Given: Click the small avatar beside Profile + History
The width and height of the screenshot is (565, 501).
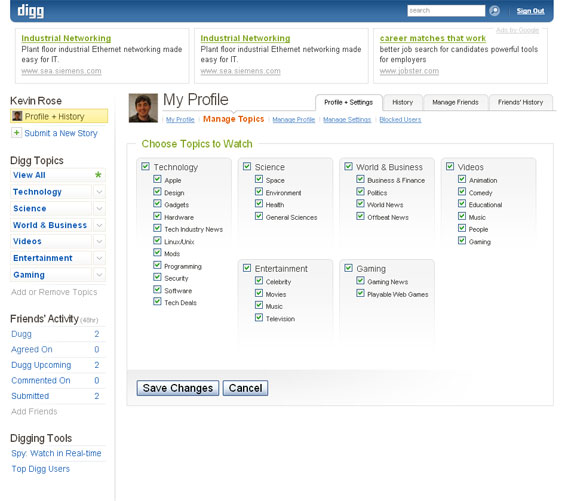Looking at the screenshot, I should pyautogui.click(x=17, y=116).
